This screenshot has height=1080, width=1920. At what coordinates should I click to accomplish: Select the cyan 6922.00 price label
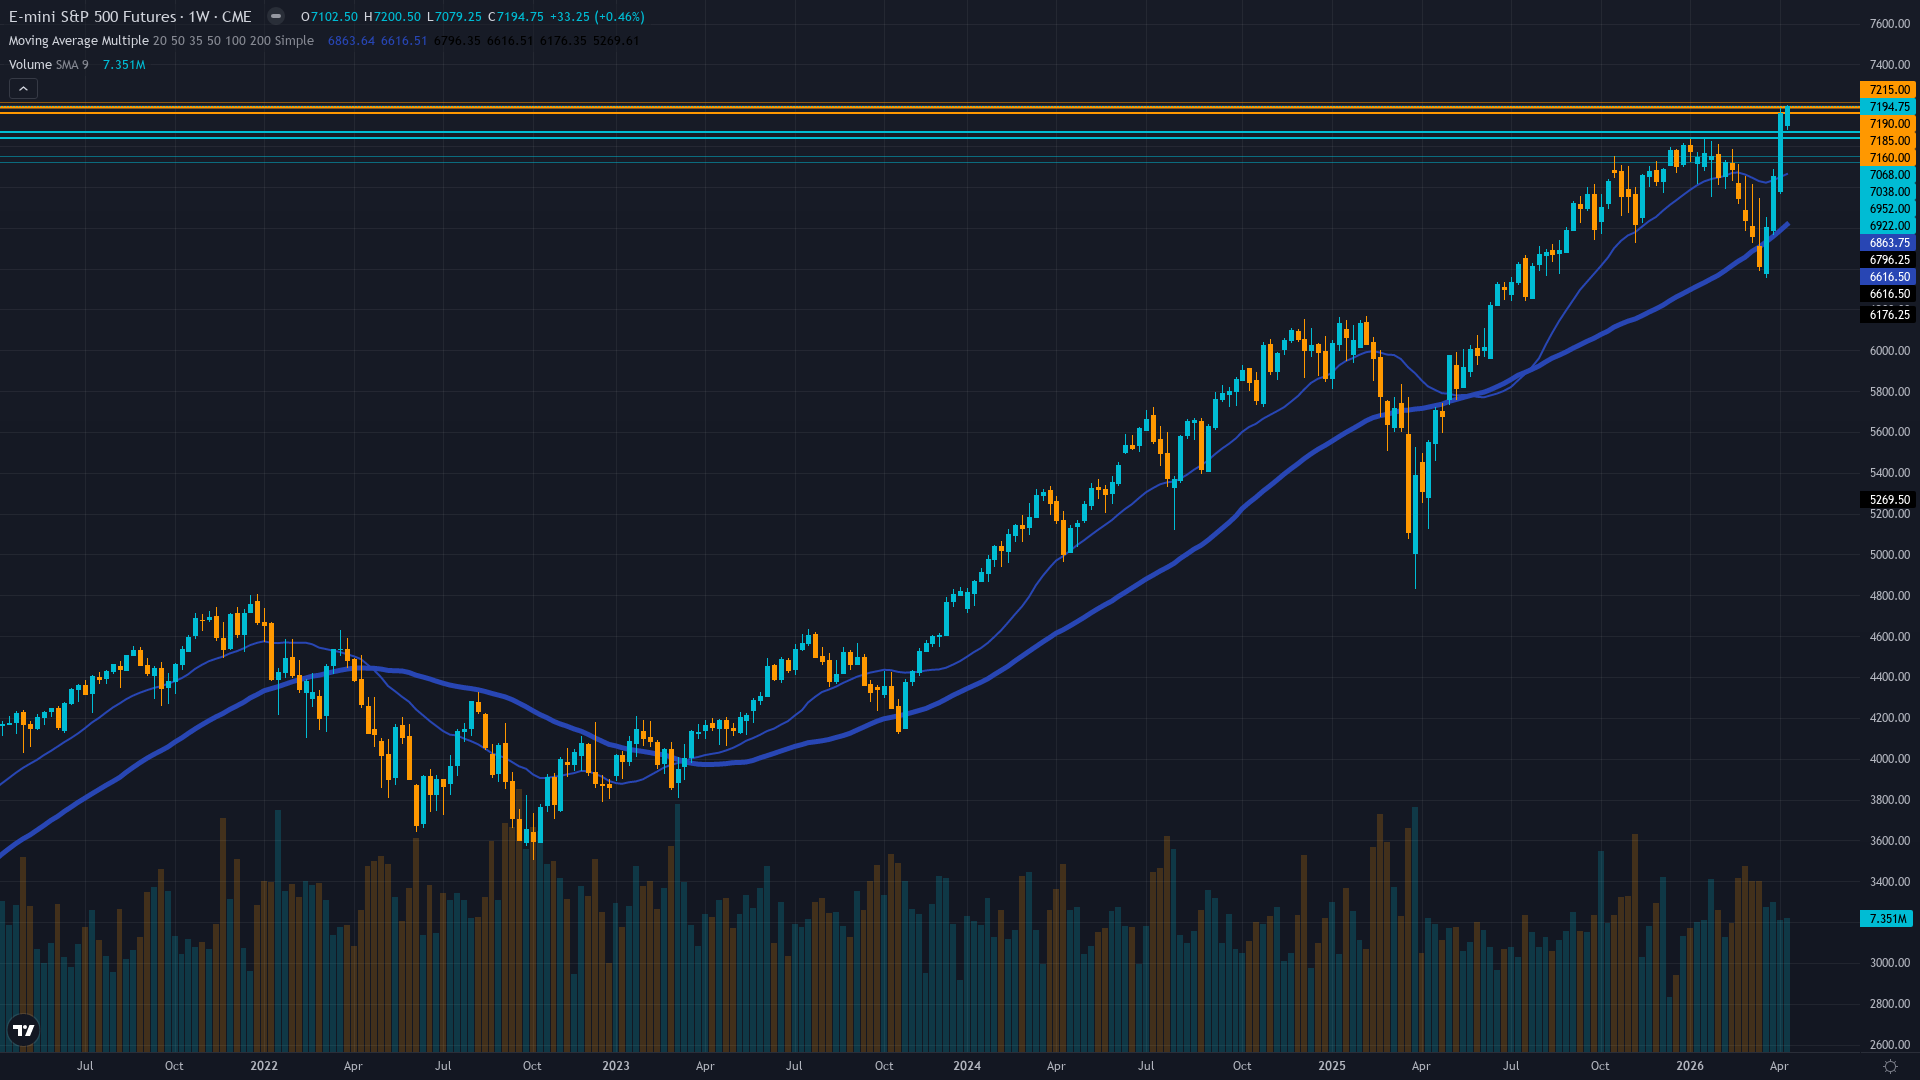coord(1887,226)
